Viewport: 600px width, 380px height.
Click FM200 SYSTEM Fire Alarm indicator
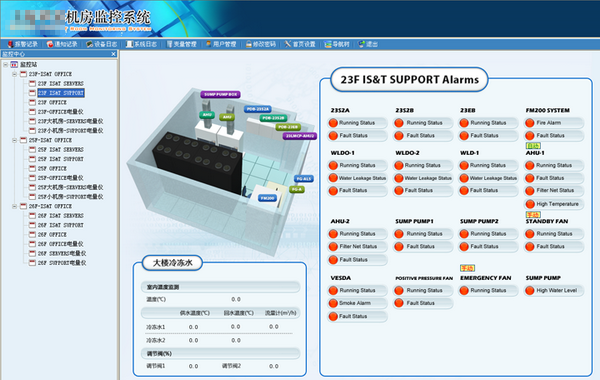(554, 123)
